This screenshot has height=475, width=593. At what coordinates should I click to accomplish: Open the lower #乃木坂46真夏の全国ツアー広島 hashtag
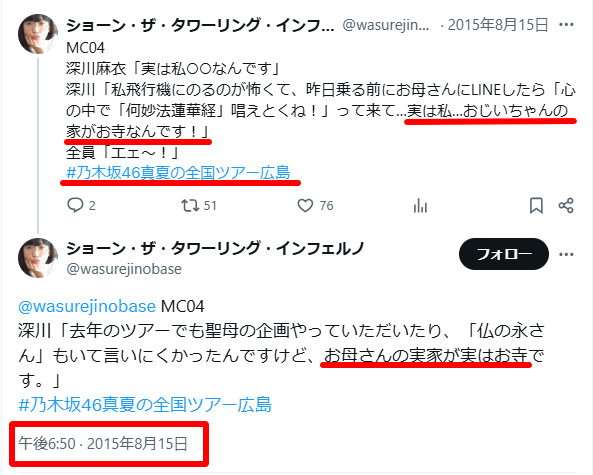point(145,404)
